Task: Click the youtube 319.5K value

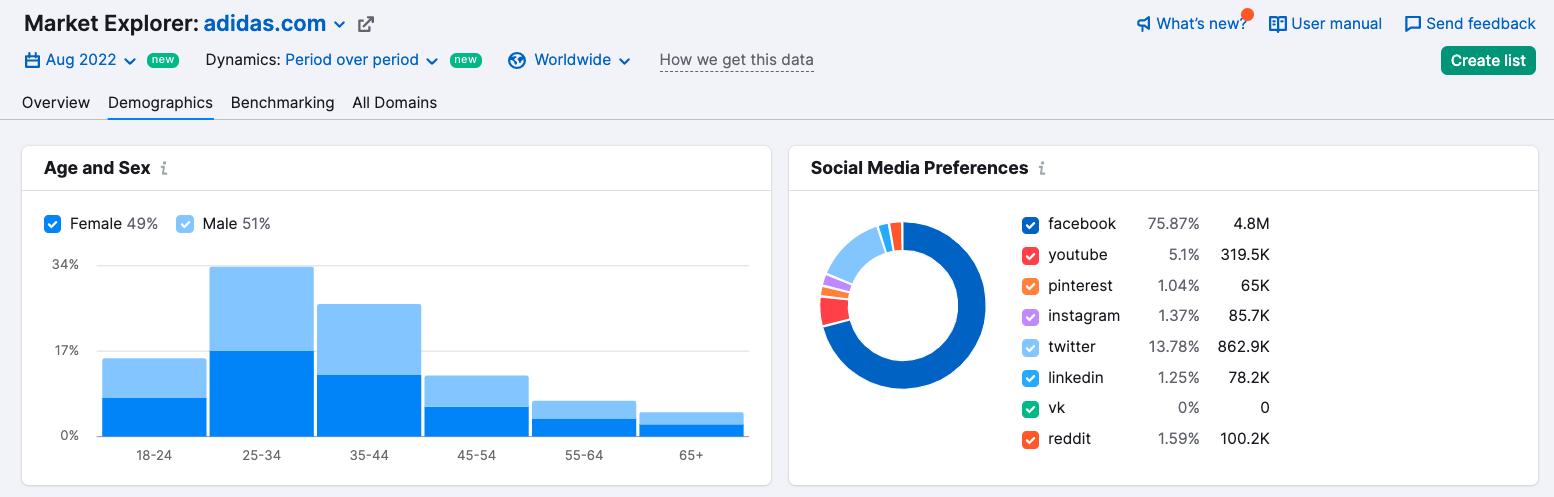Action: coord(1245,256)
